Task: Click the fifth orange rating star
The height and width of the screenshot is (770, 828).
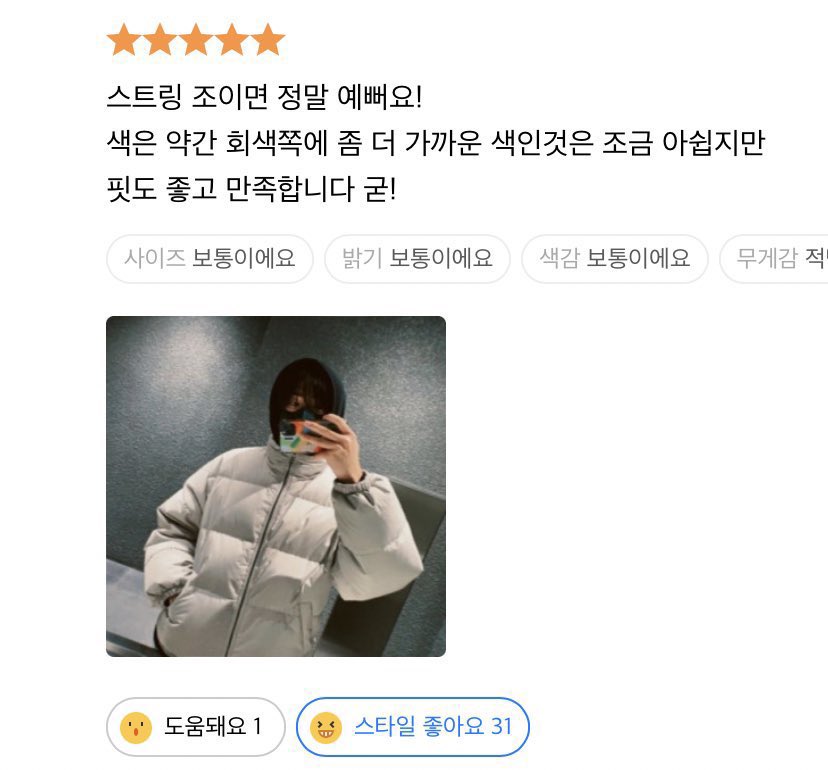Action: click(x=268, y=40)
